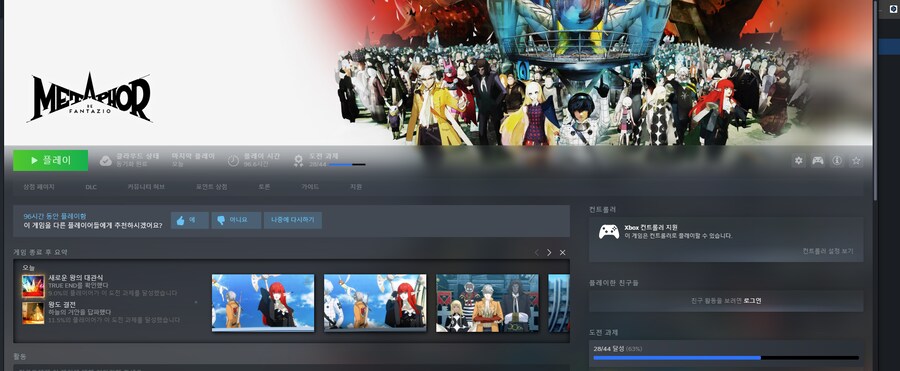
Task: Go to previous post-game summary
Action: [537, 253]
